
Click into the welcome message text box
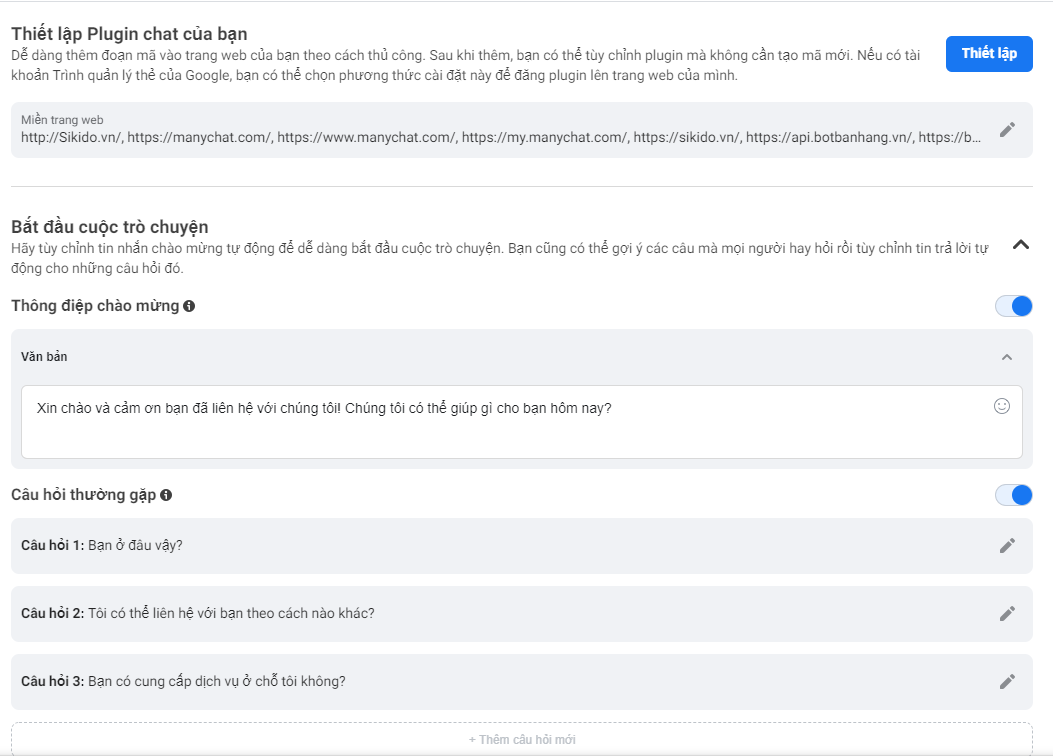pyautogui.click(x=522, y=422)
